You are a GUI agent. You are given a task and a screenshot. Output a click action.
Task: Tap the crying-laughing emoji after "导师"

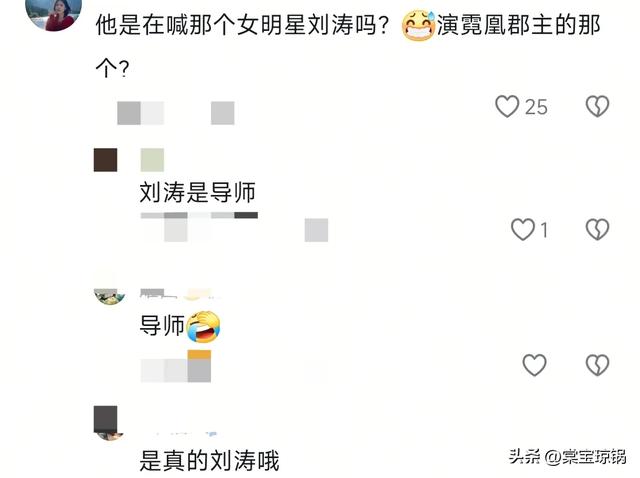(x=203, y=327)
